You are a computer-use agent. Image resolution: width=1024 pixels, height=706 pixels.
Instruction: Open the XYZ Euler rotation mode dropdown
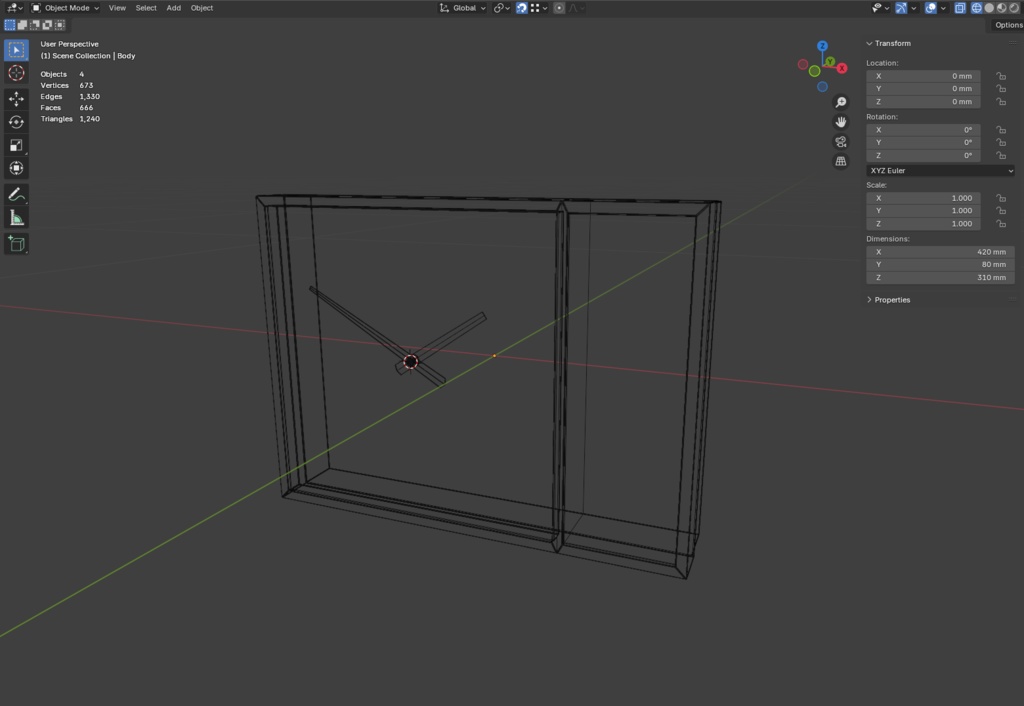click(940, 170)
